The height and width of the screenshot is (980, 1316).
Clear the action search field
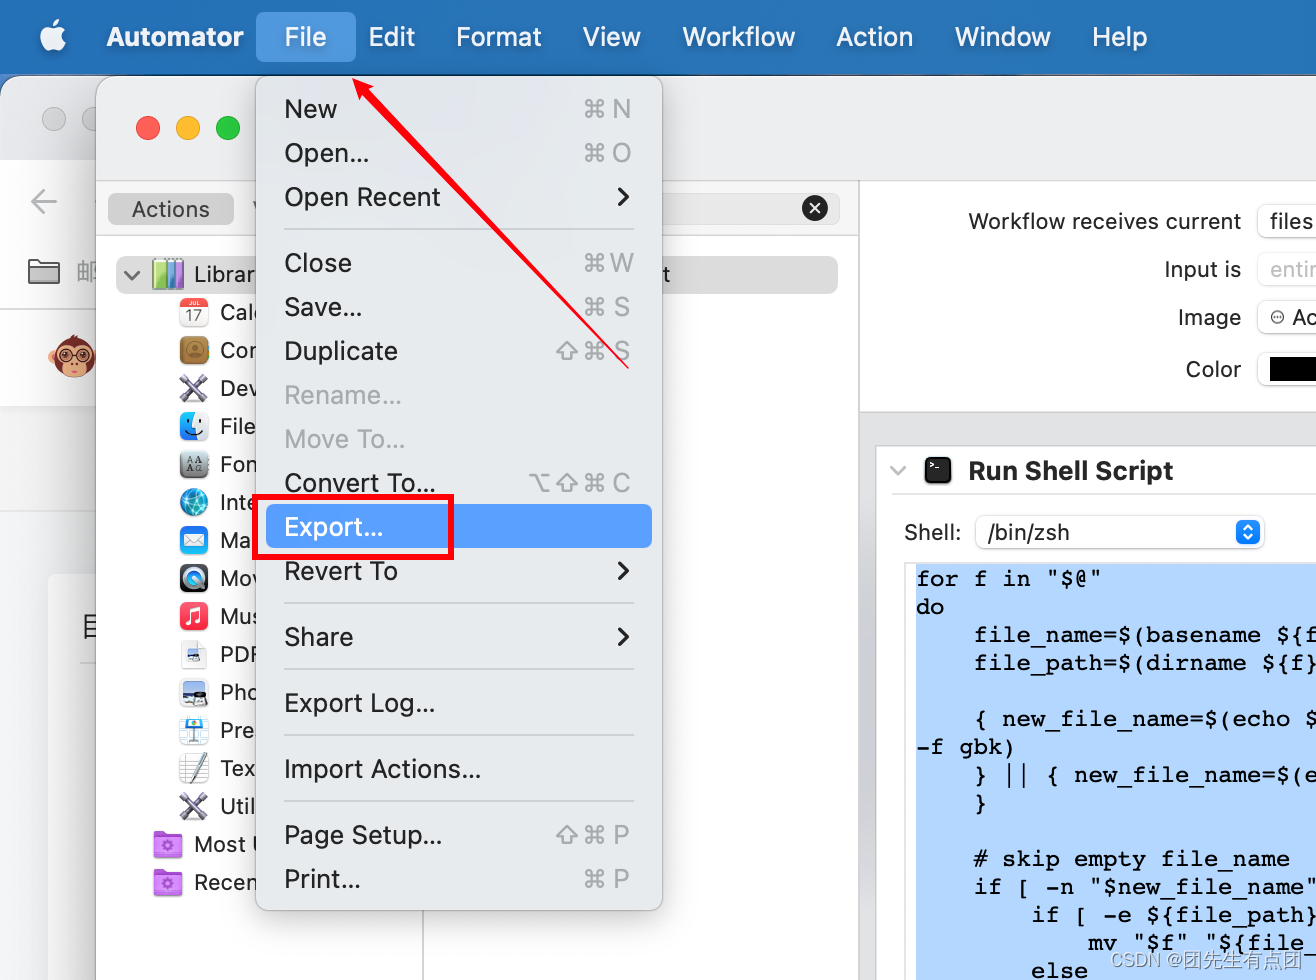pos(815,208)
